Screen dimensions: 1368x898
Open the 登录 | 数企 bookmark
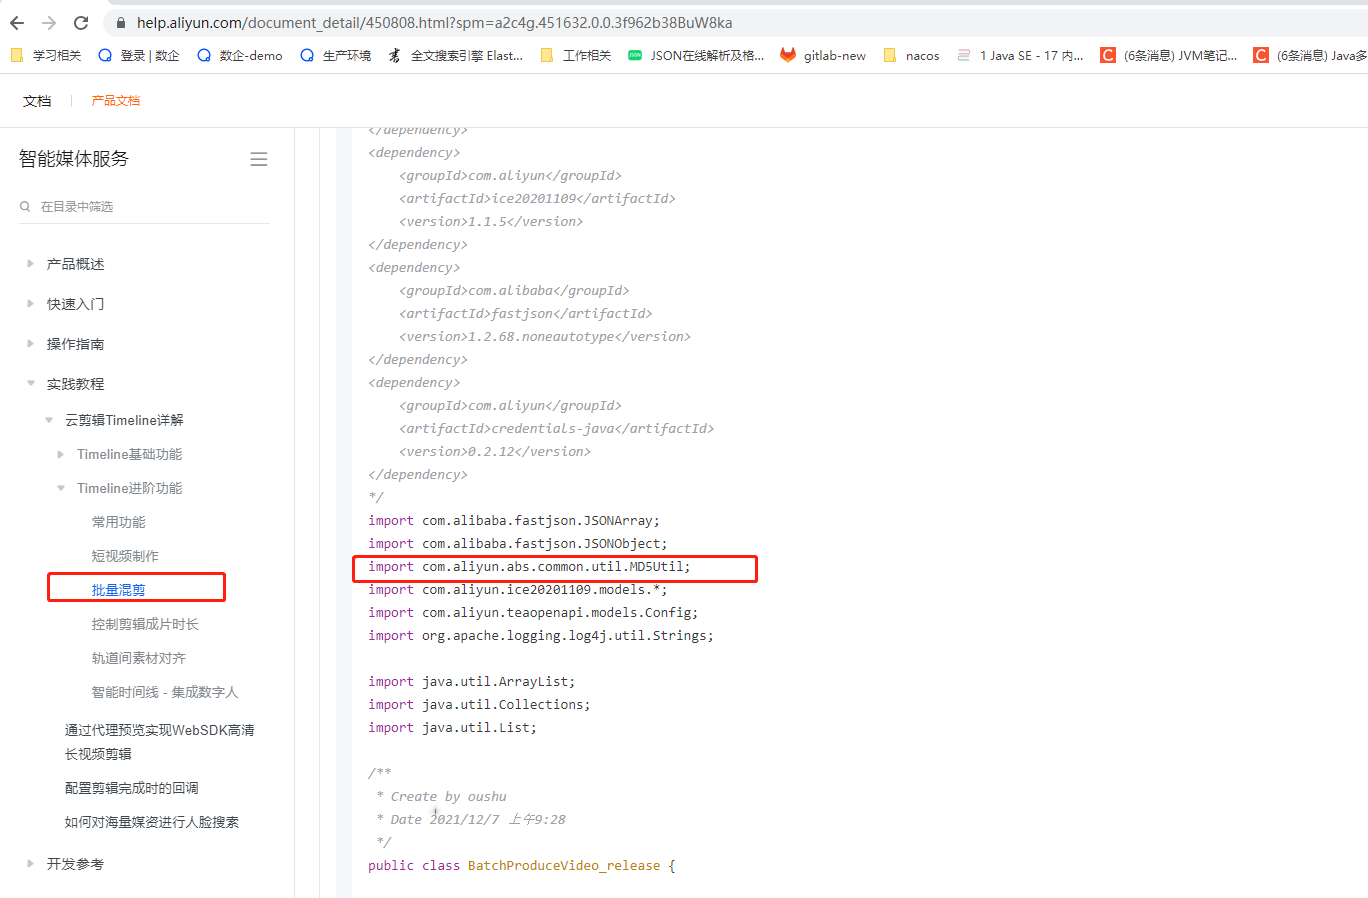(x=139, y=55)
